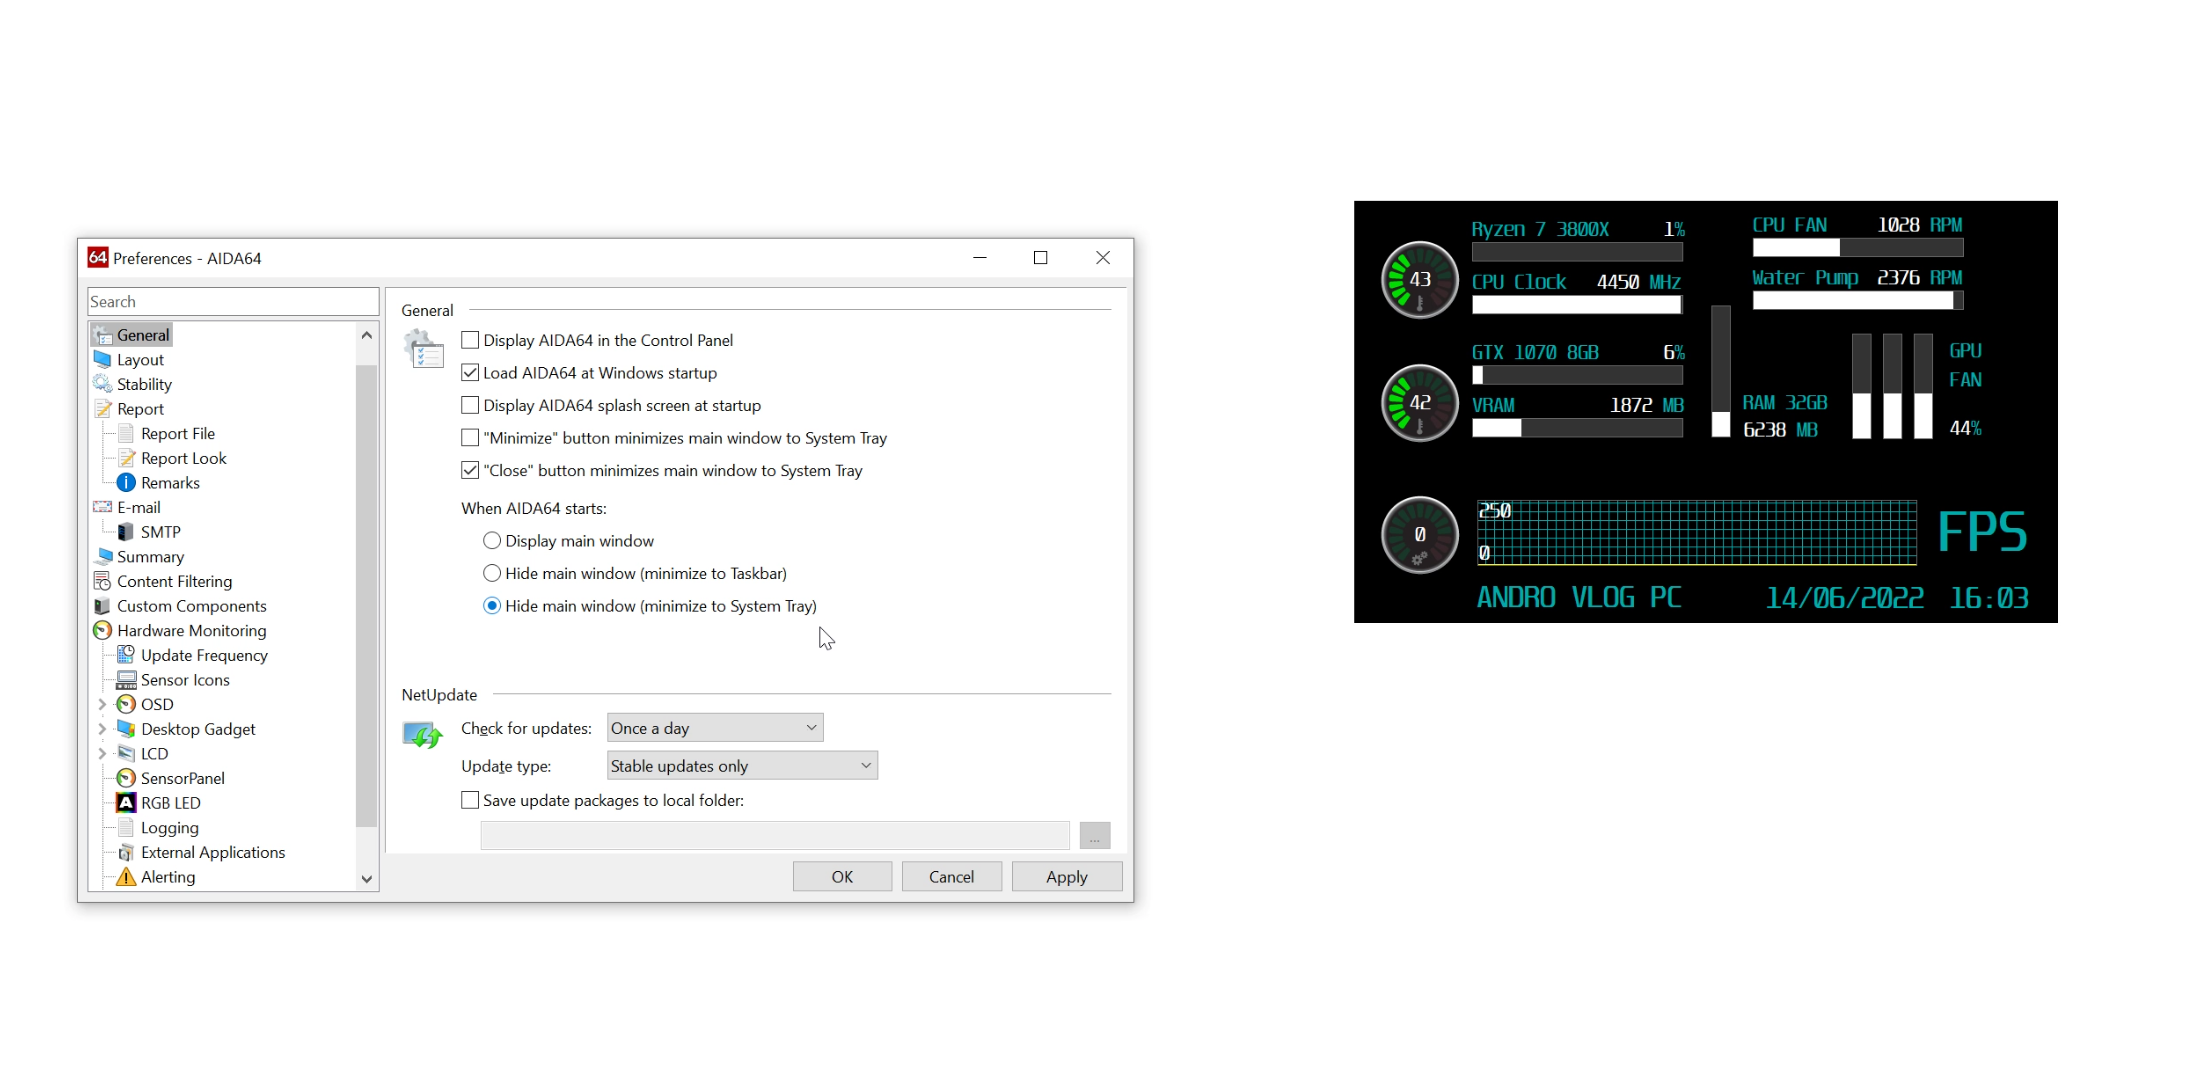Screen dimensions: 2206x1074
Task: Click ANDRO VLOG PC text in SensorPanel
Action: pos(1579,598)
